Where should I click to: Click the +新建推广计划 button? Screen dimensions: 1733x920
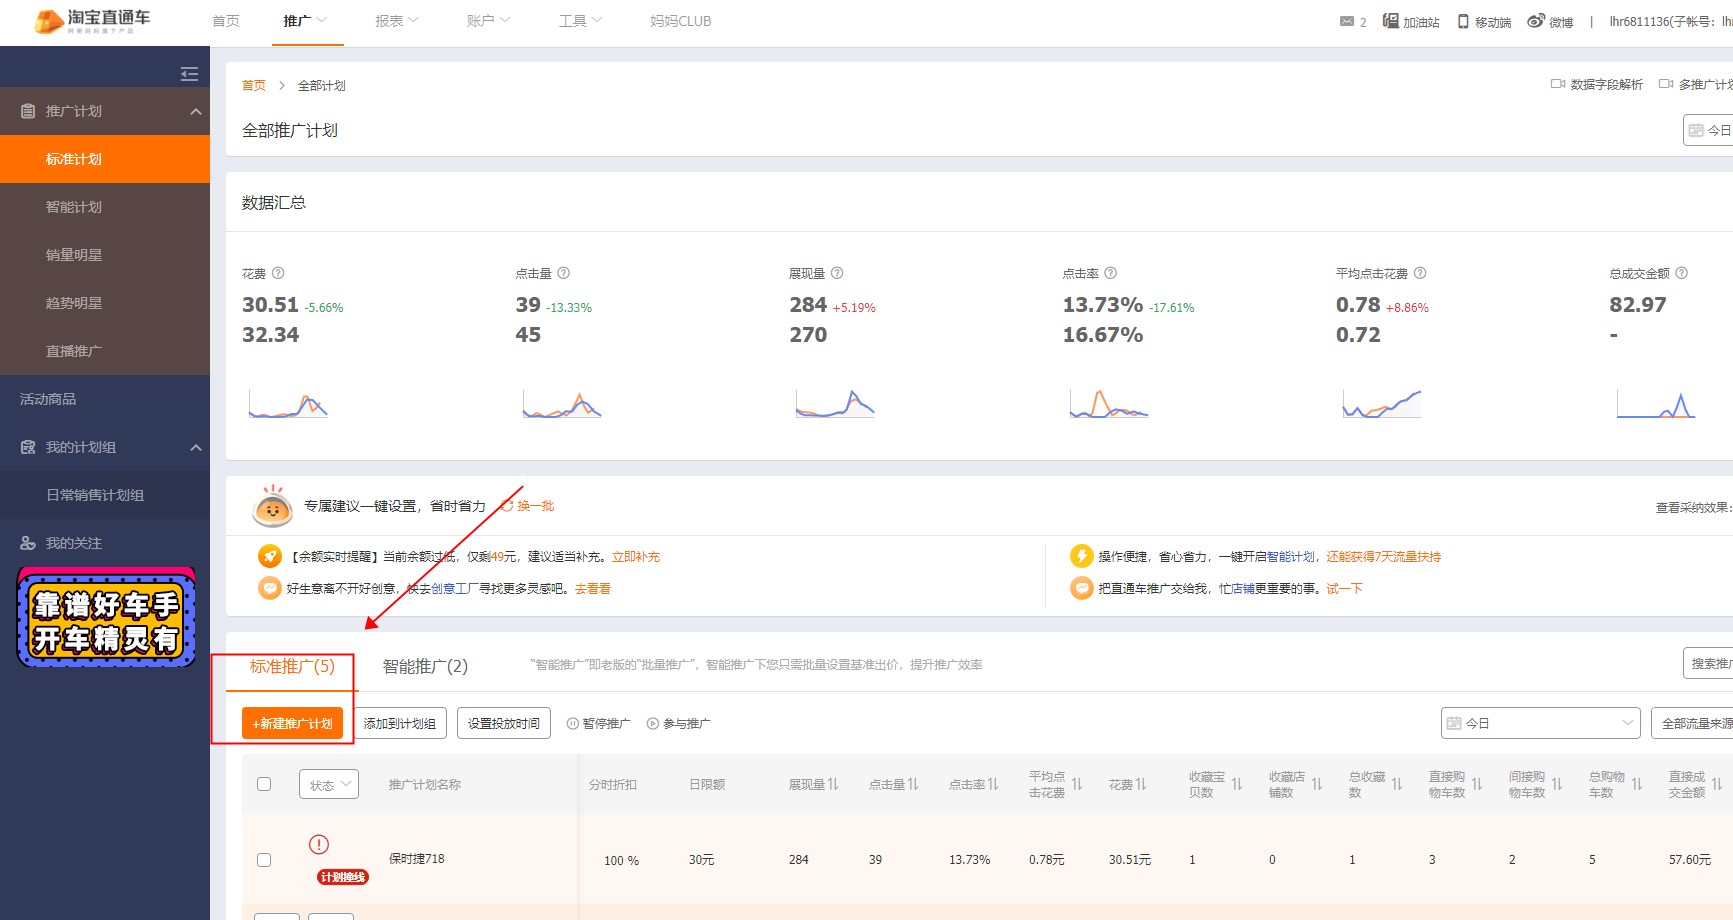point(292,723)
